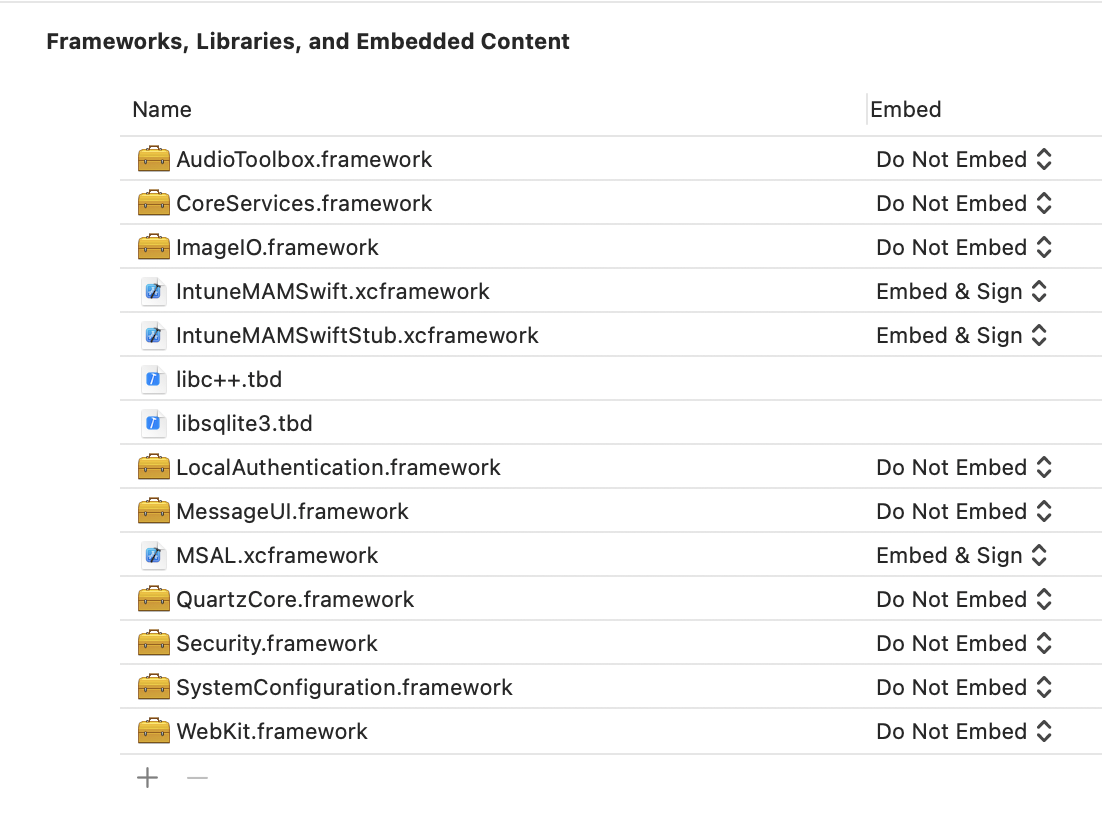Select the SystemConfiguration.framework row
This screenshot has height=814, width=1102.
(x=344, y=687)
